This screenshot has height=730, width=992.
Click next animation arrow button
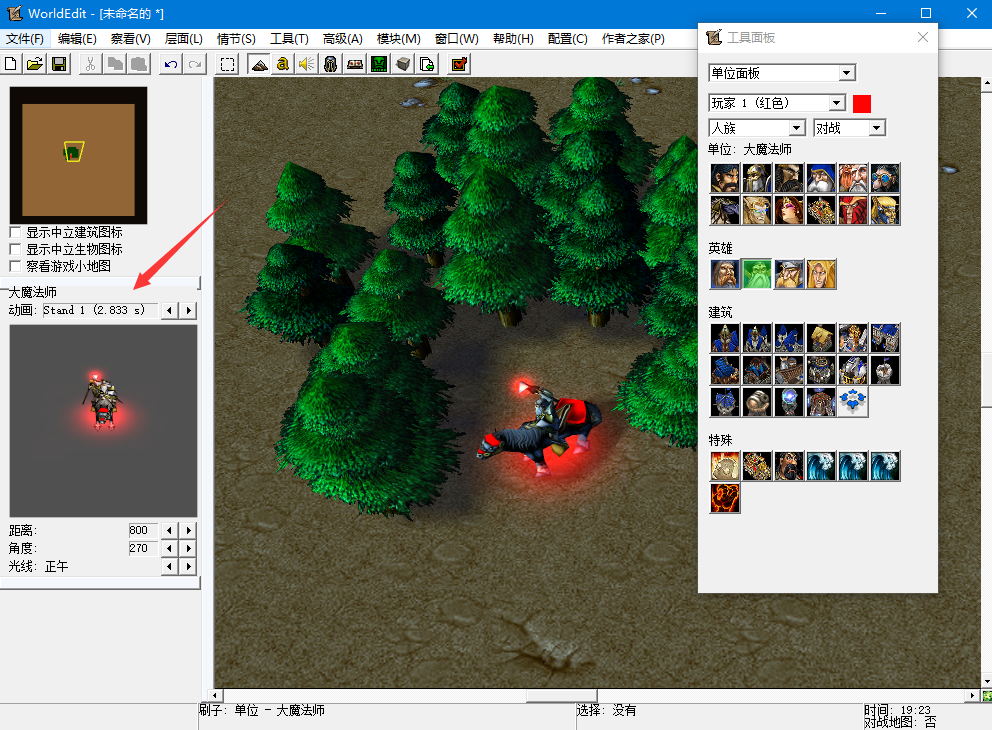(x=189, y=311)
